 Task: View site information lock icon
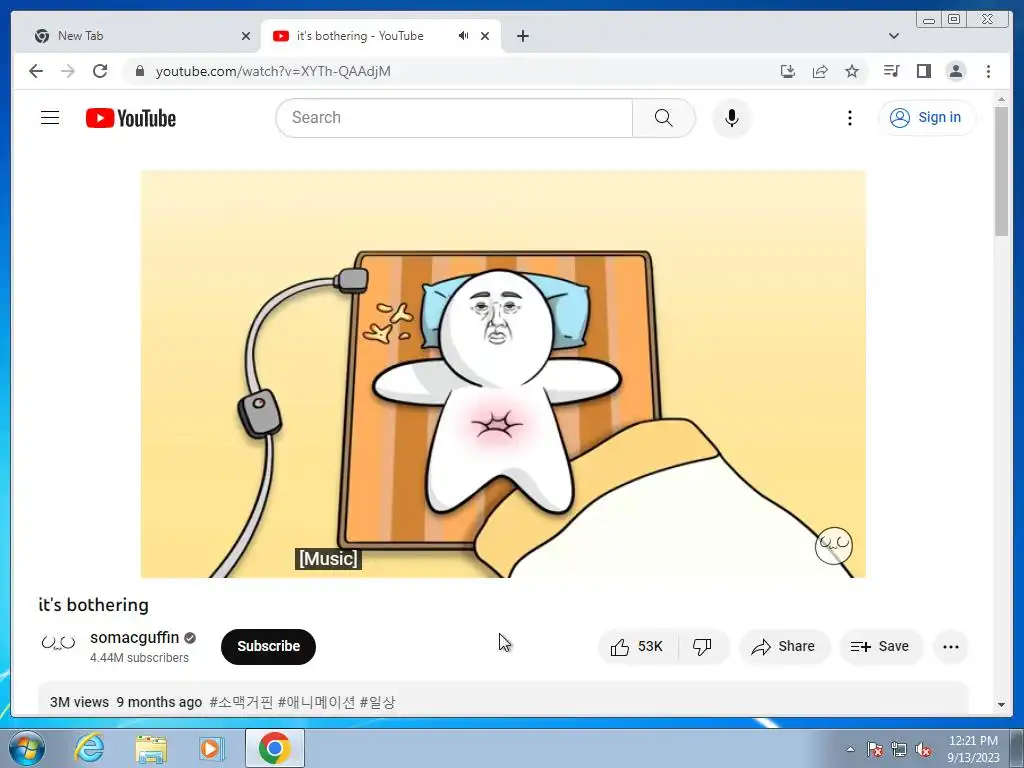click(x=139, y=71)
